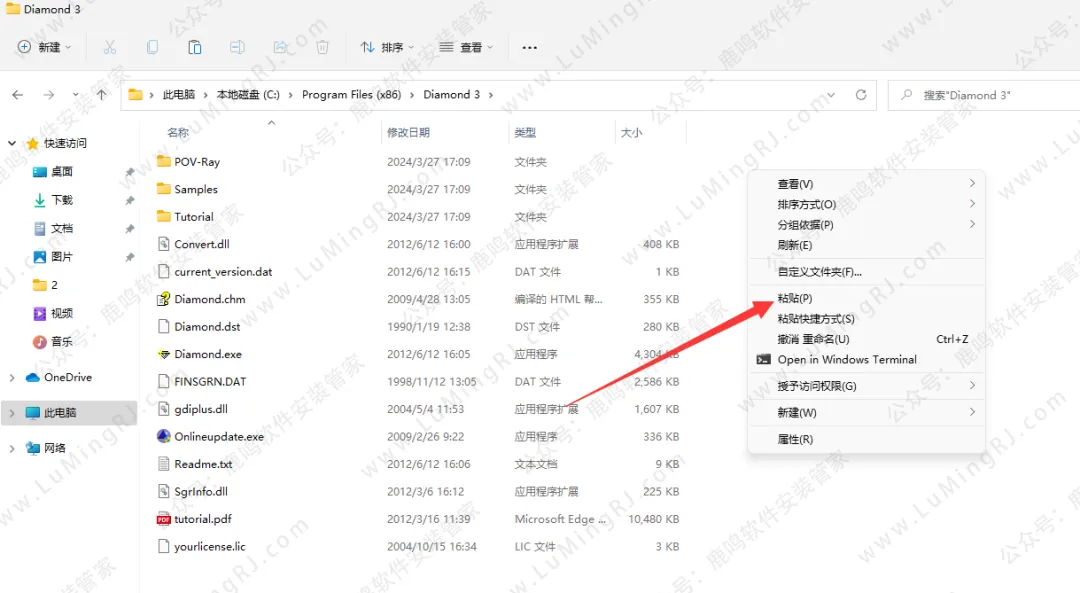The width and height of the screenshot is (1080, 593).
Task: Select Open in Windows Terminal menu entry
Action: [x=846, y=360]
